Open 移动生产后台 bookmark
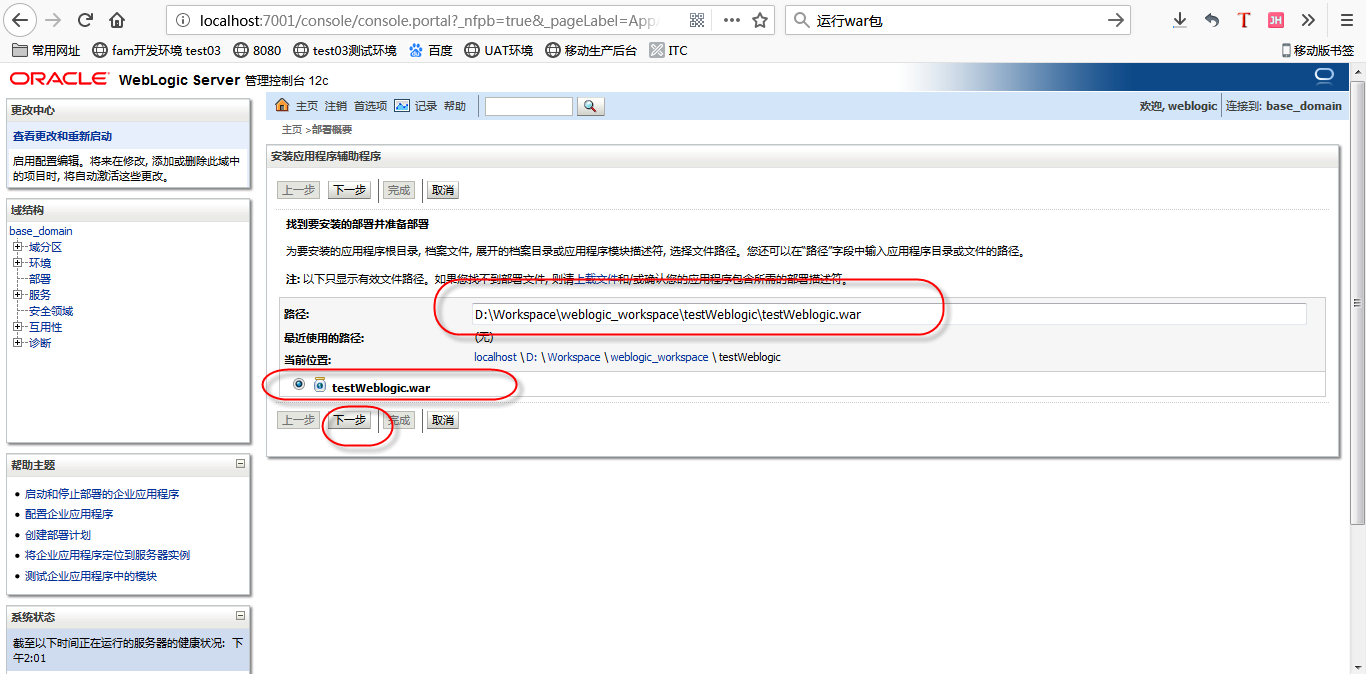1366x674 pixels. [x=591, y=50]
